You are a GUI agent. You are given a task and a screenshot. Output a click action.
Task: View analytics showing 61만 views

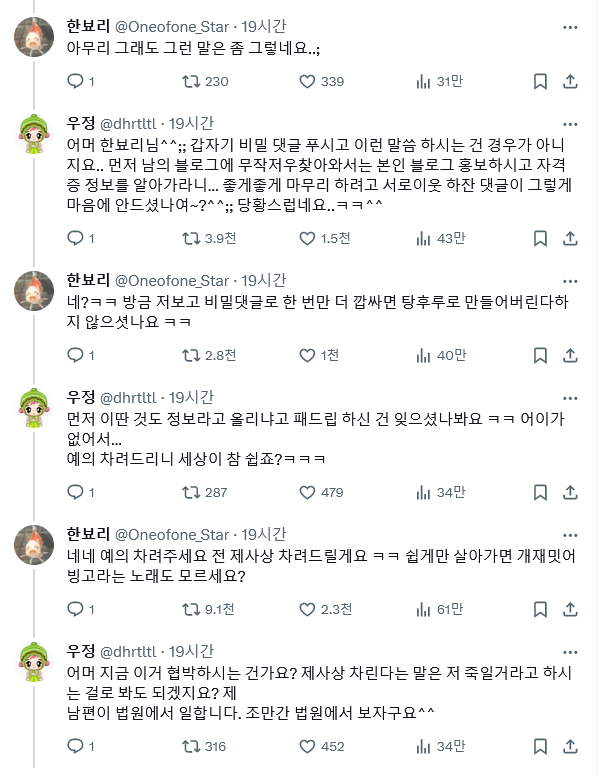coord(423,609)
